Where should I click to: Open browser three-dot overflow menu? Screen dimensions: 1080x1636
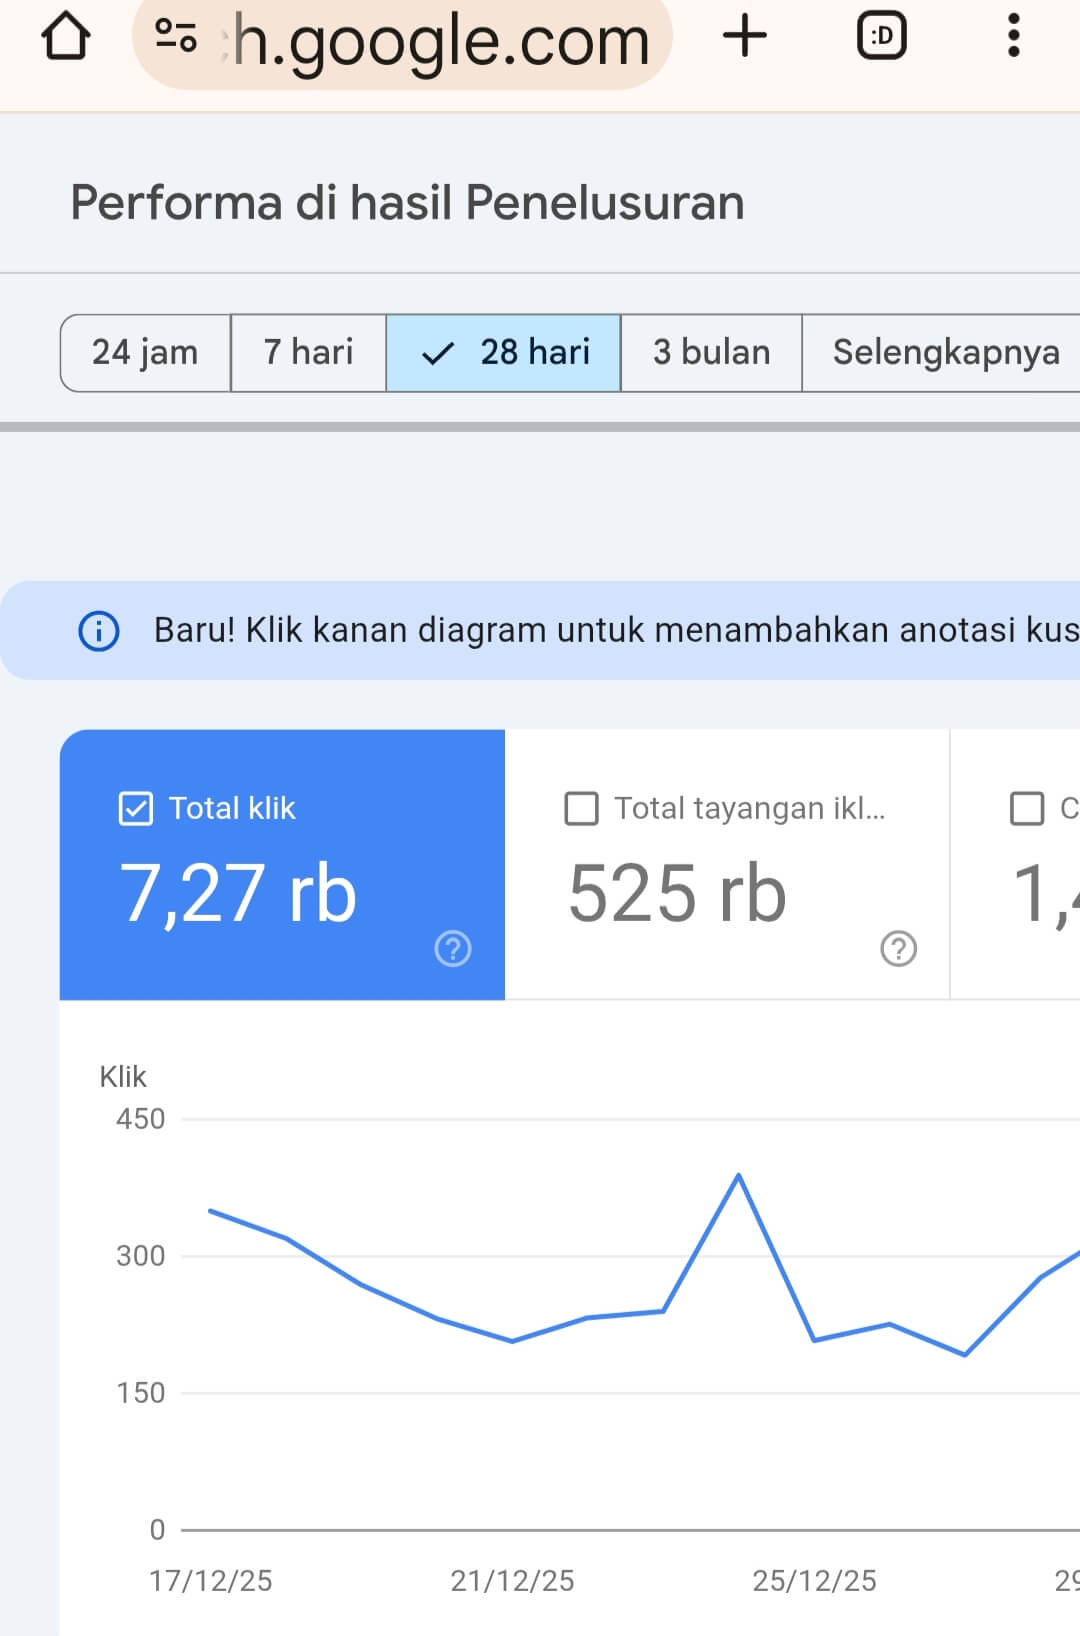click(1013, 37)
